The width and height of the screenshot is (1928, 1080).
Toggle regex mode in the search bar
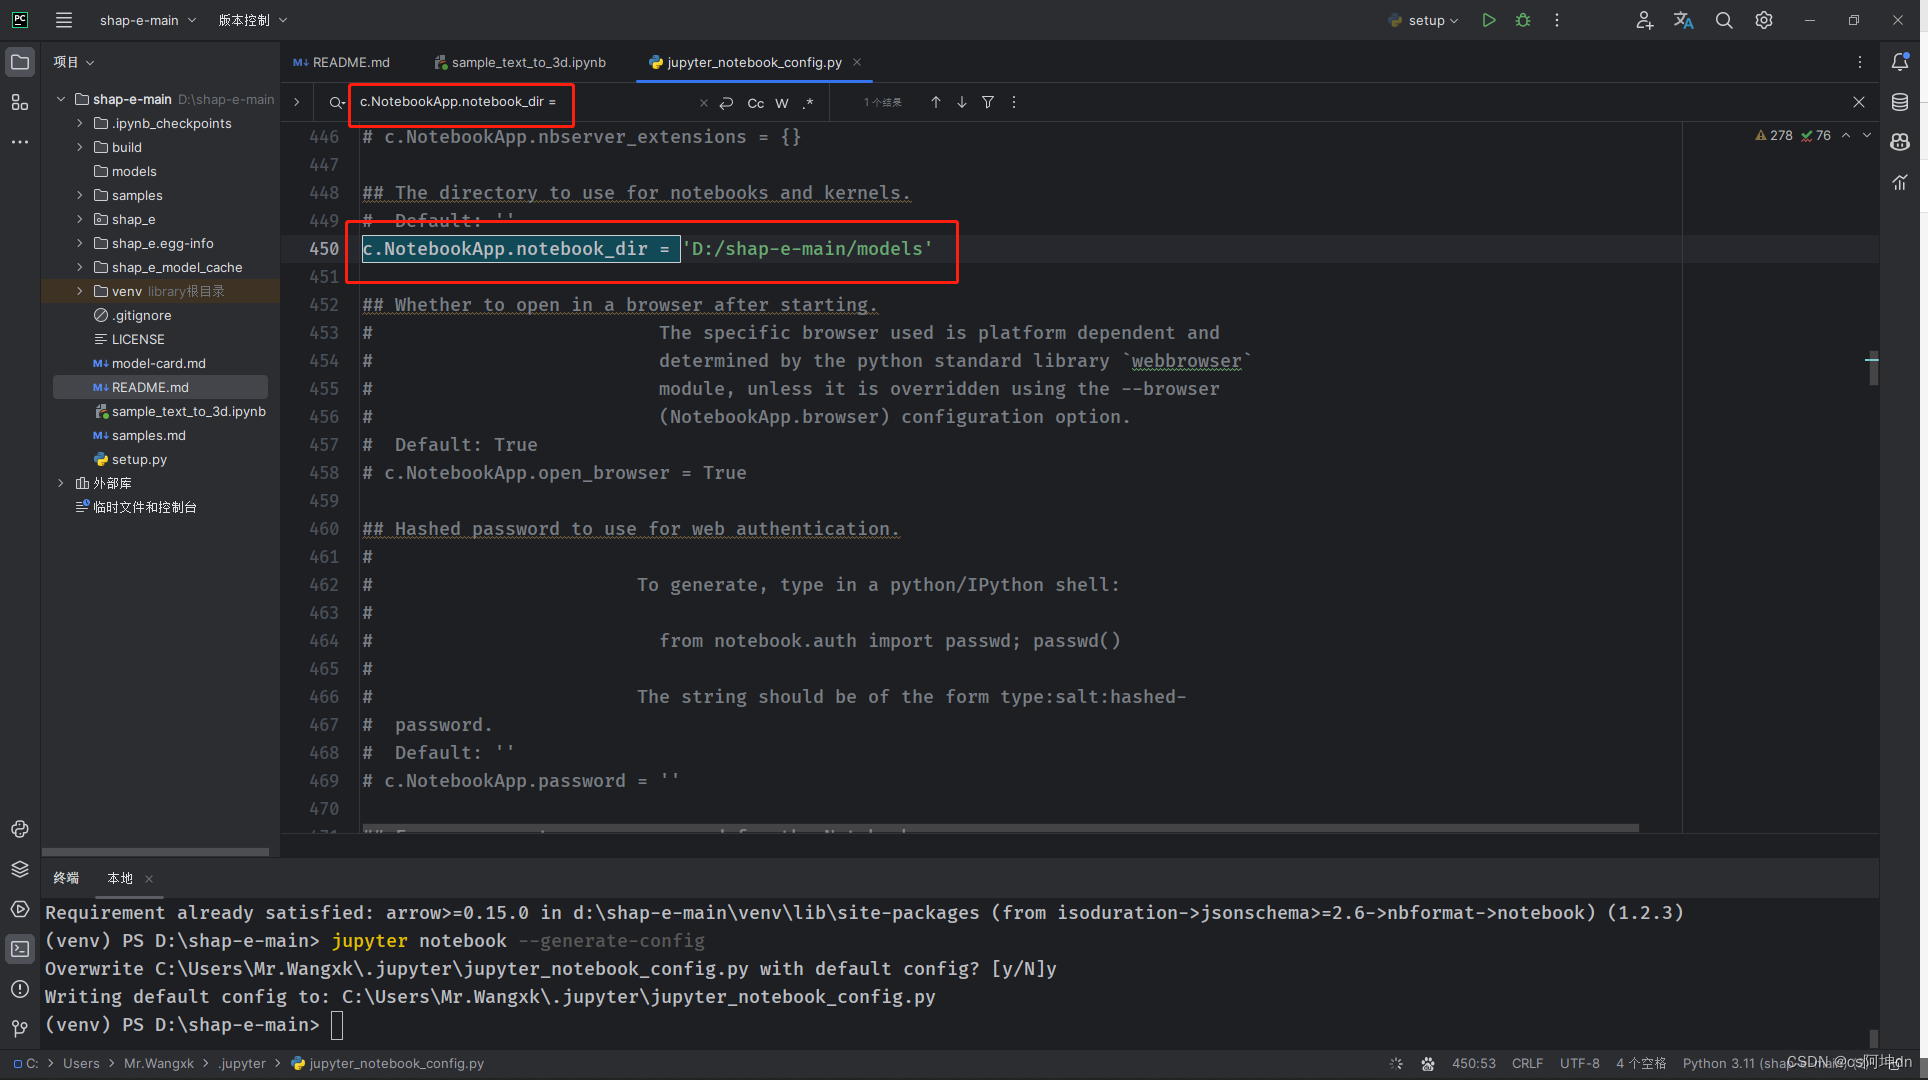click(x=809, y=102)
